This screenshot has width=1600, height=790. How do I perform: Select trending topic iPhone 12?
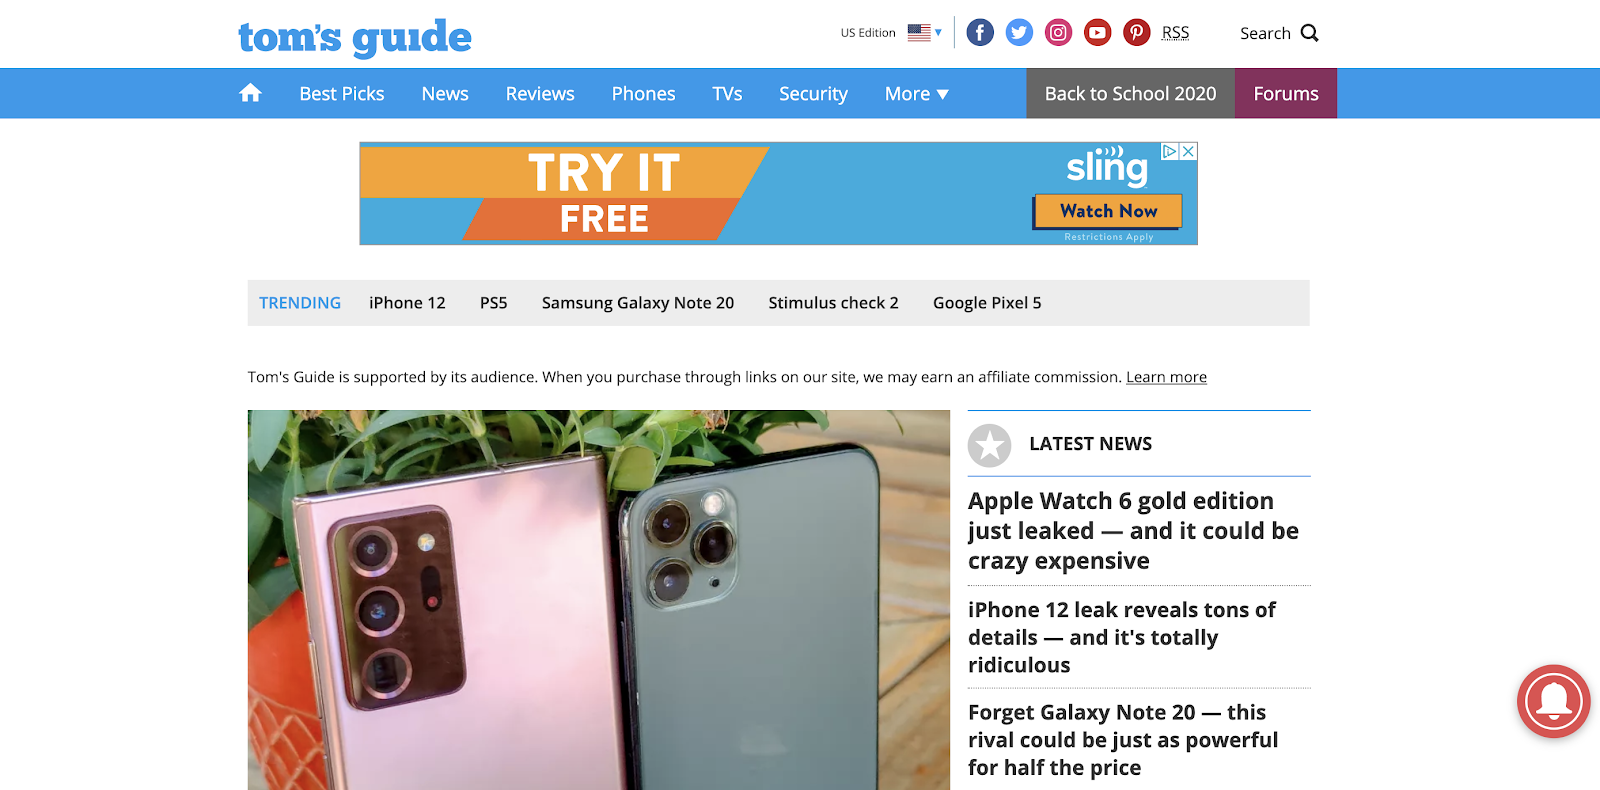[x=407, y=303]
